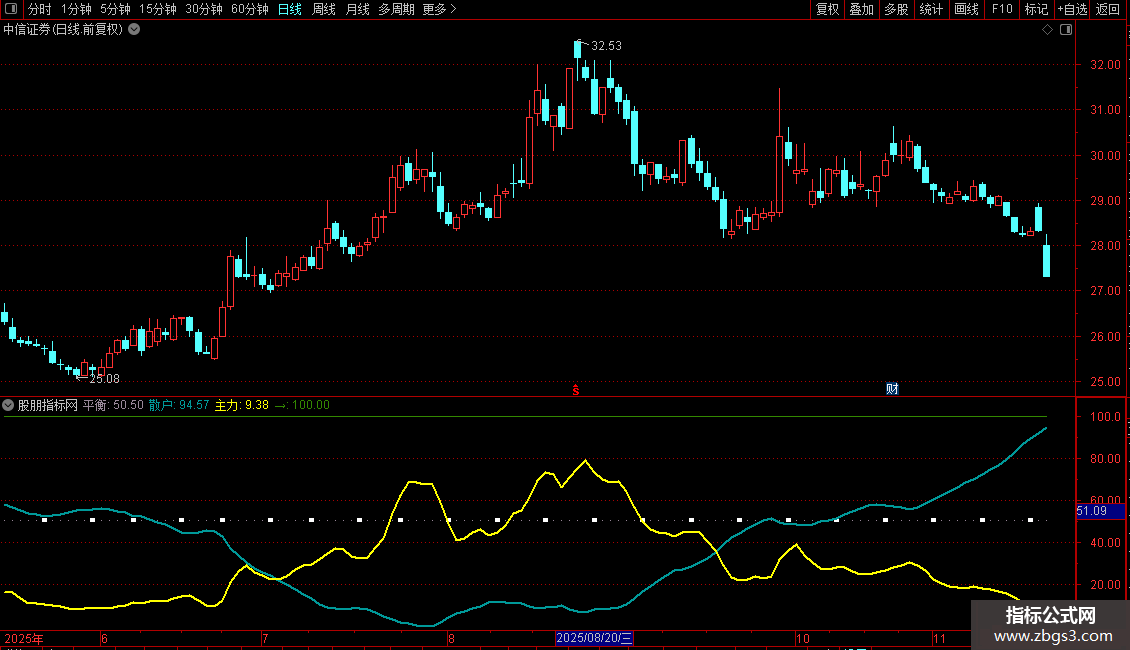Select the 30分钟 timeframe
1130x650 pixels.
point(204,9)
